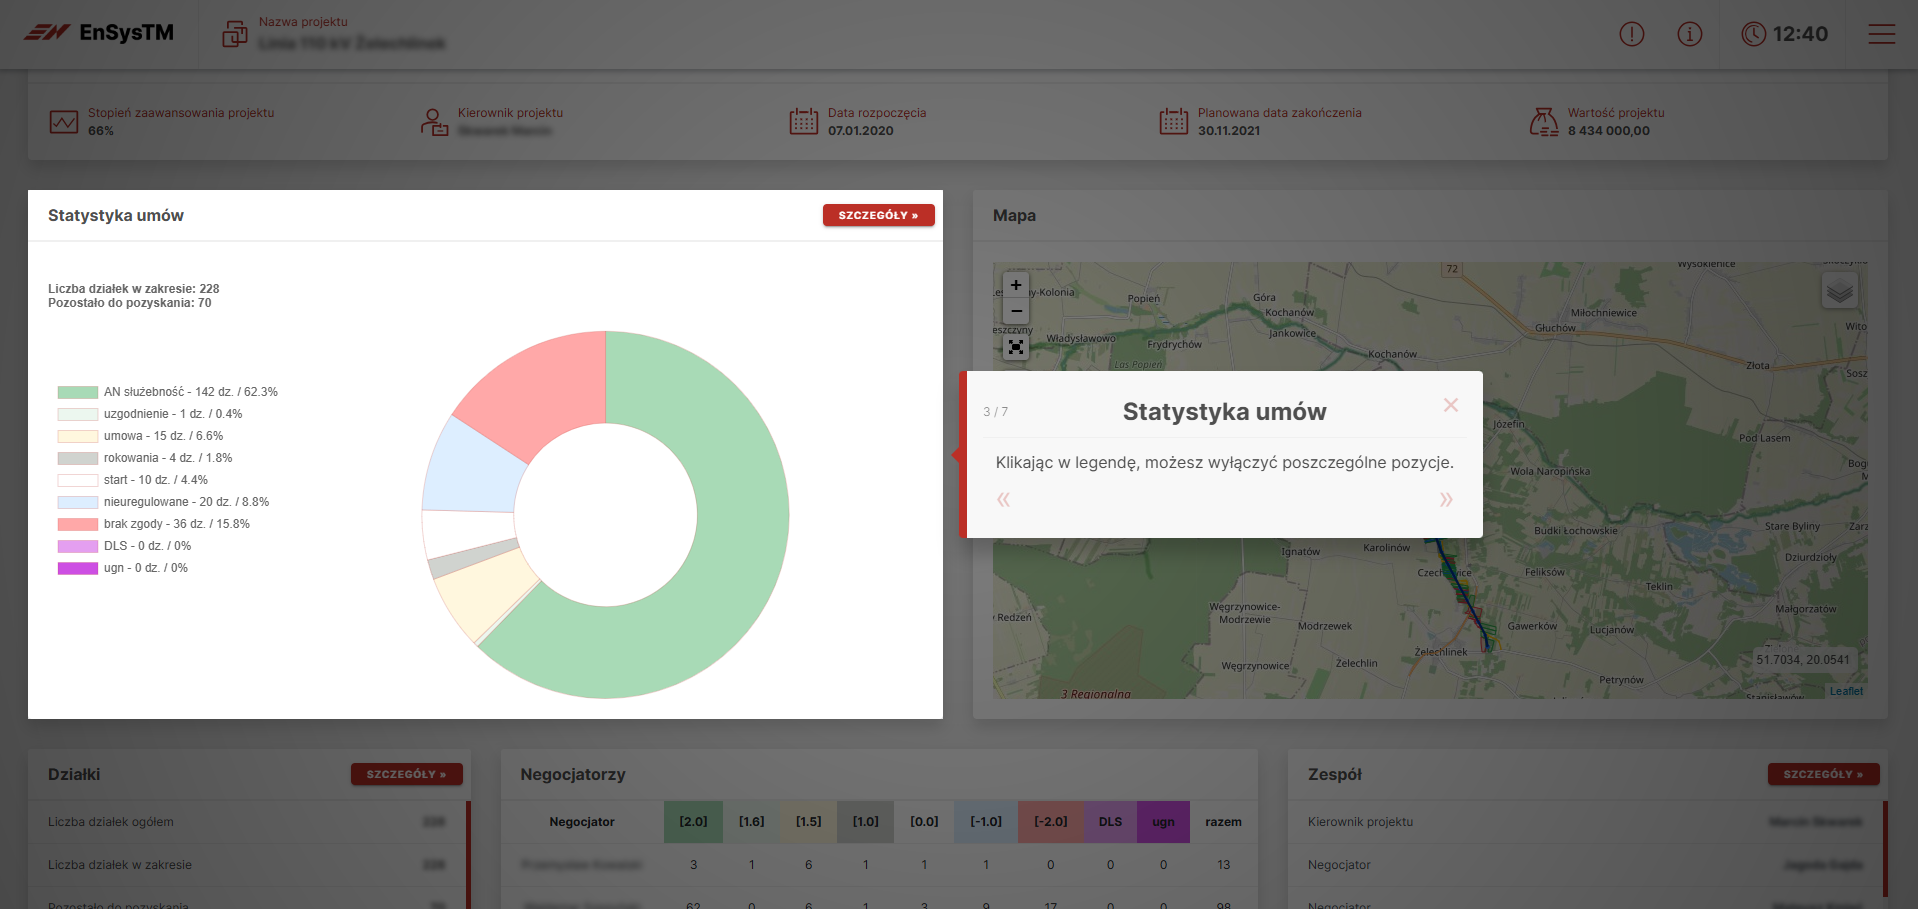Open the hamburger menu in header

coord(1881,34)
